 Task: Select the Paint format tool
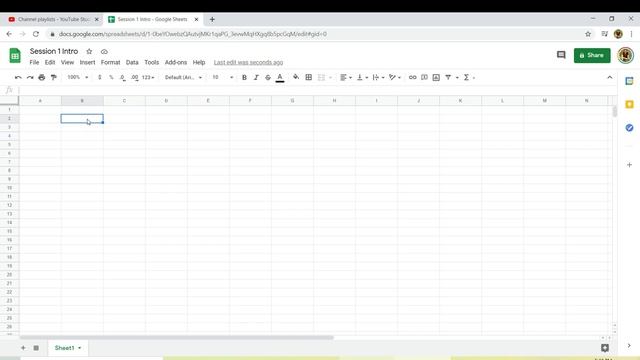click(53, 77)
